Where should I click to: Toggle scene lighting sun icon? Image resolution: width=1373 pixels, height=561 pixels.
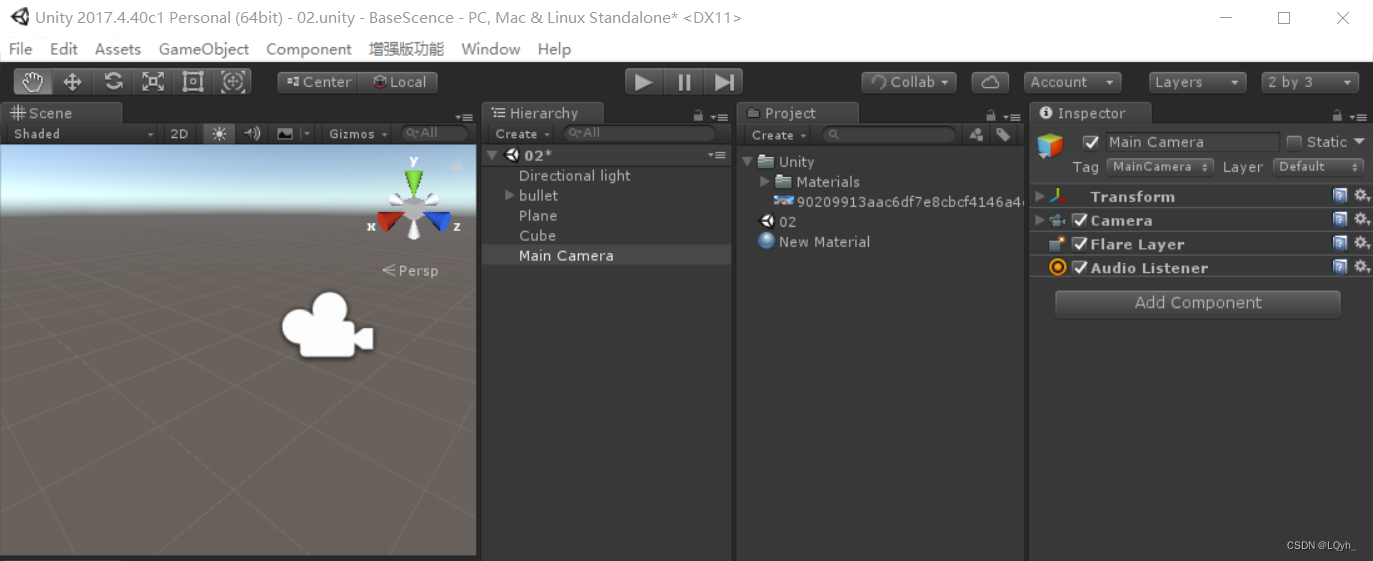point(219,134)
